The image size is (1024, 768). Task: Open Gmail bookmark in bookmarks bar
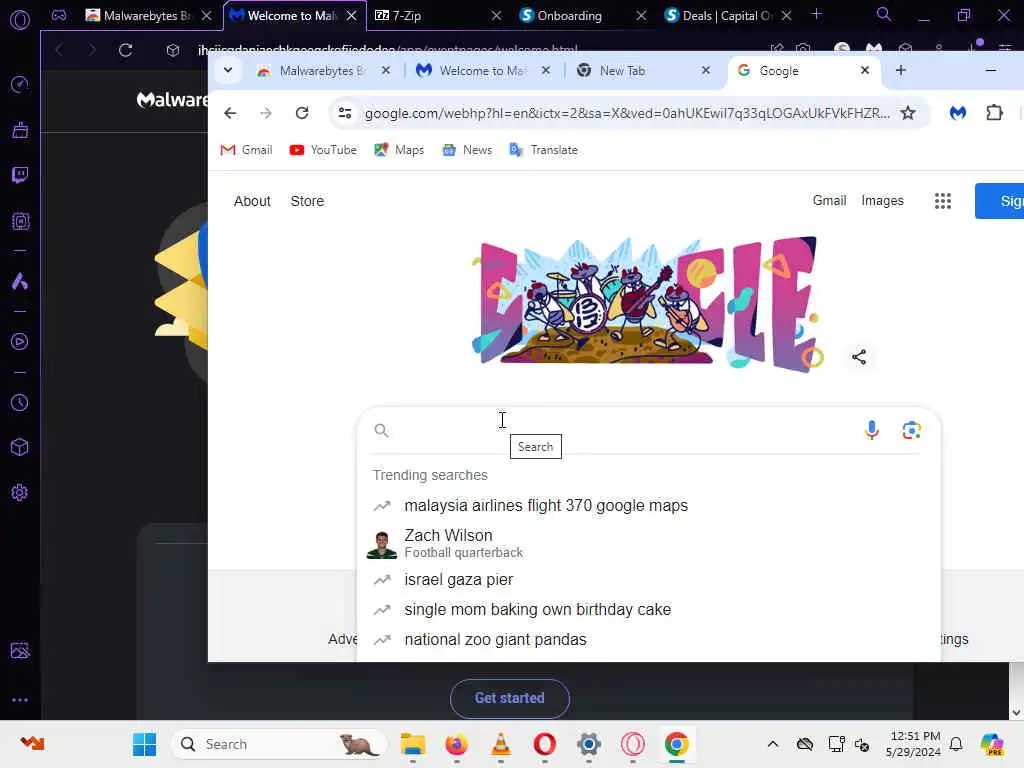(x=246, y=150)
